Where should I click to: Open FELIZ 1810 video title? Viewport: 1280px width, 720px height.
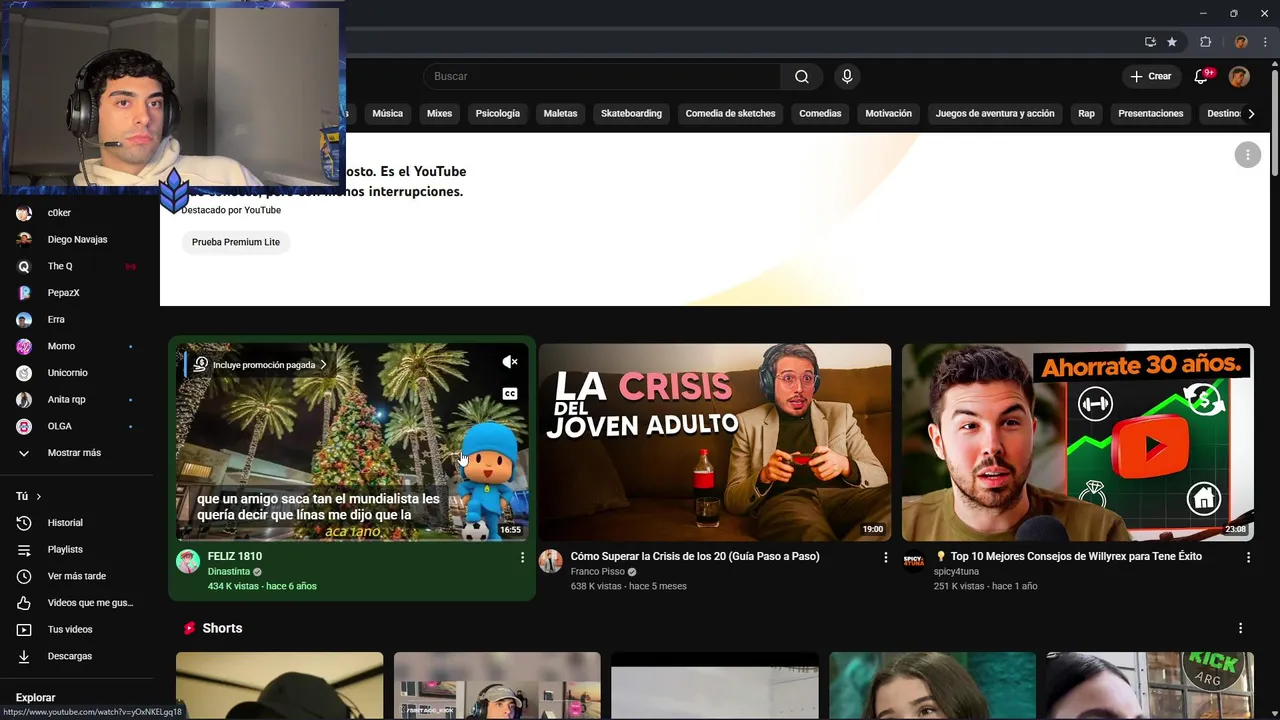pos(235,556)
